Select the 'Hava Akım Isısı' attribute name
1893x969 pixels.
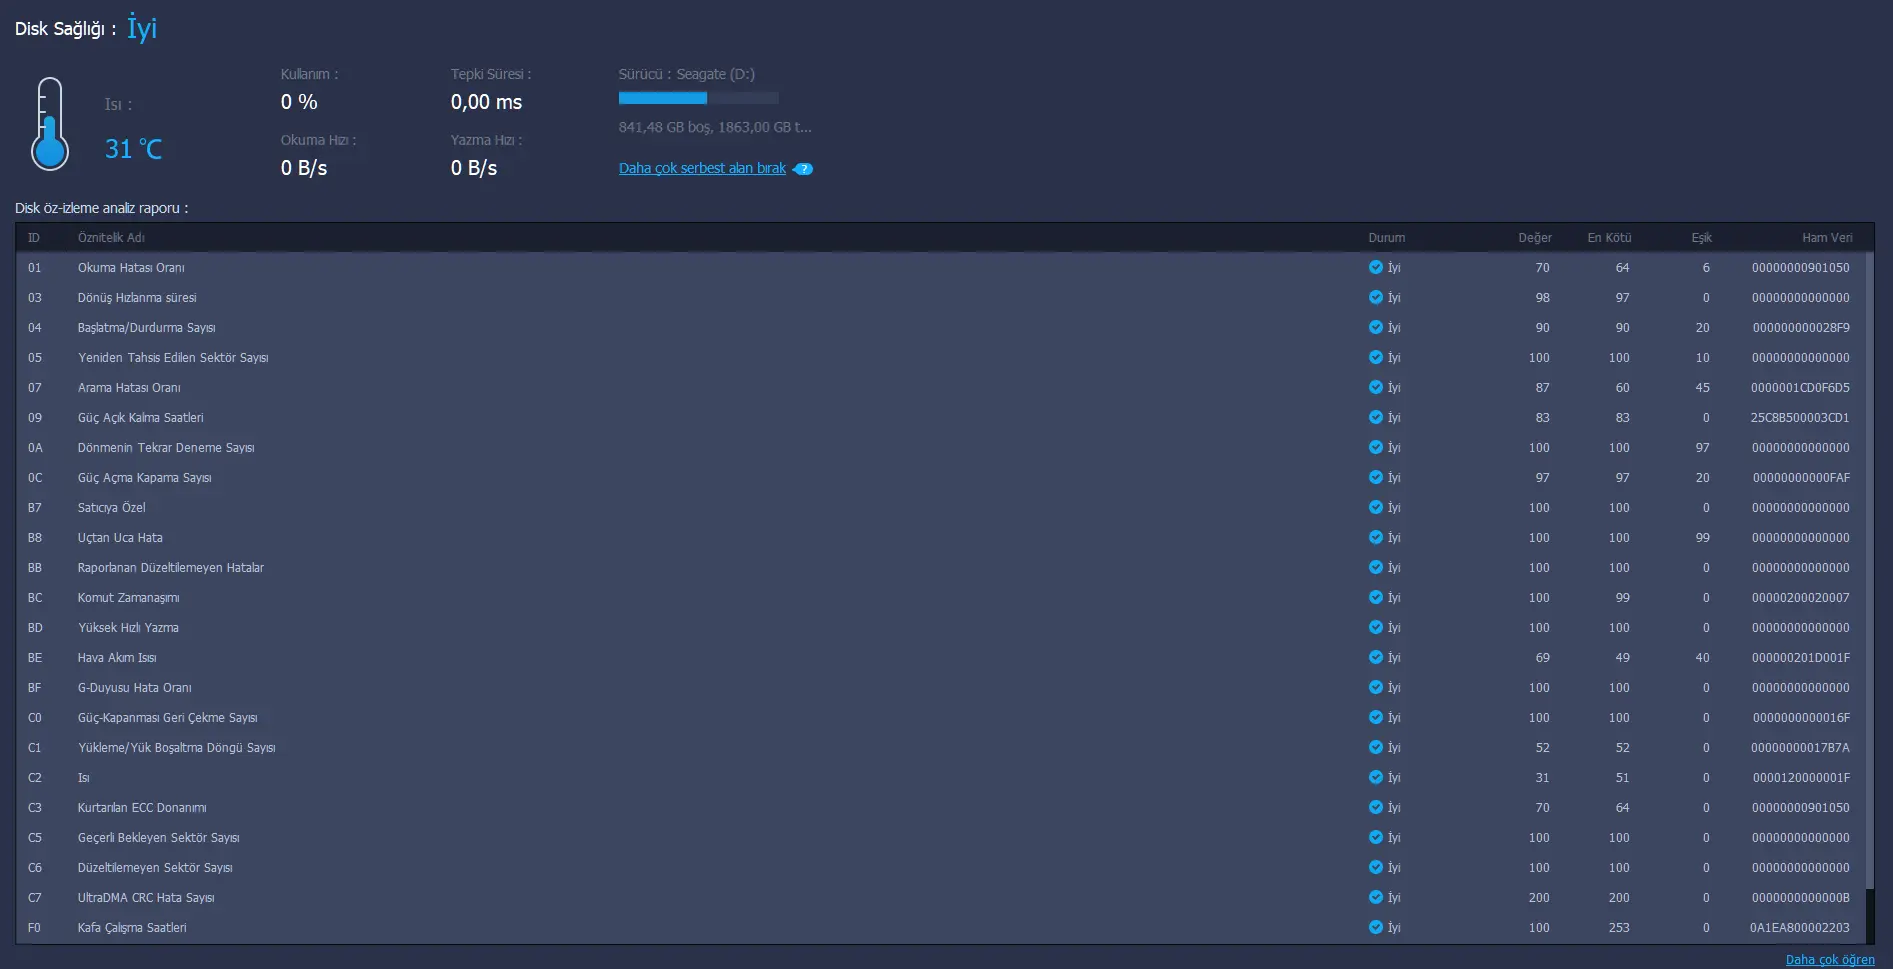pyautogui.click(x=117, y=658)
